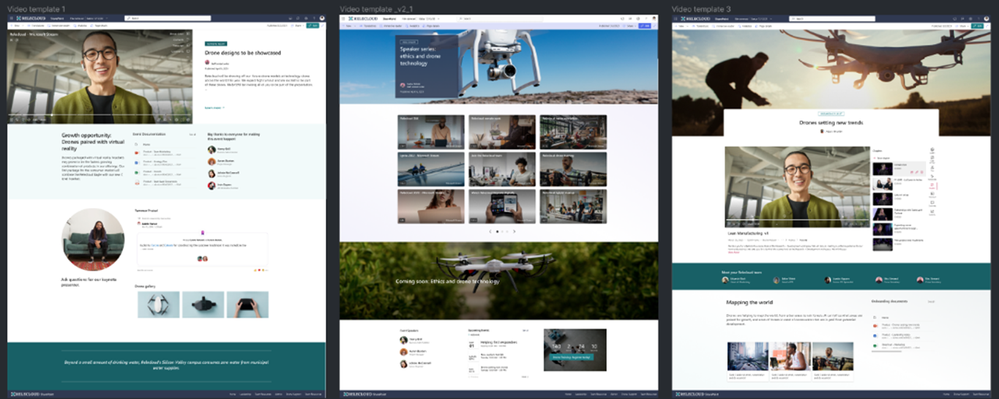Open 'Mapping the world' heading
Viewport: 999px width, 399px height.
click(x=750, y=302)
